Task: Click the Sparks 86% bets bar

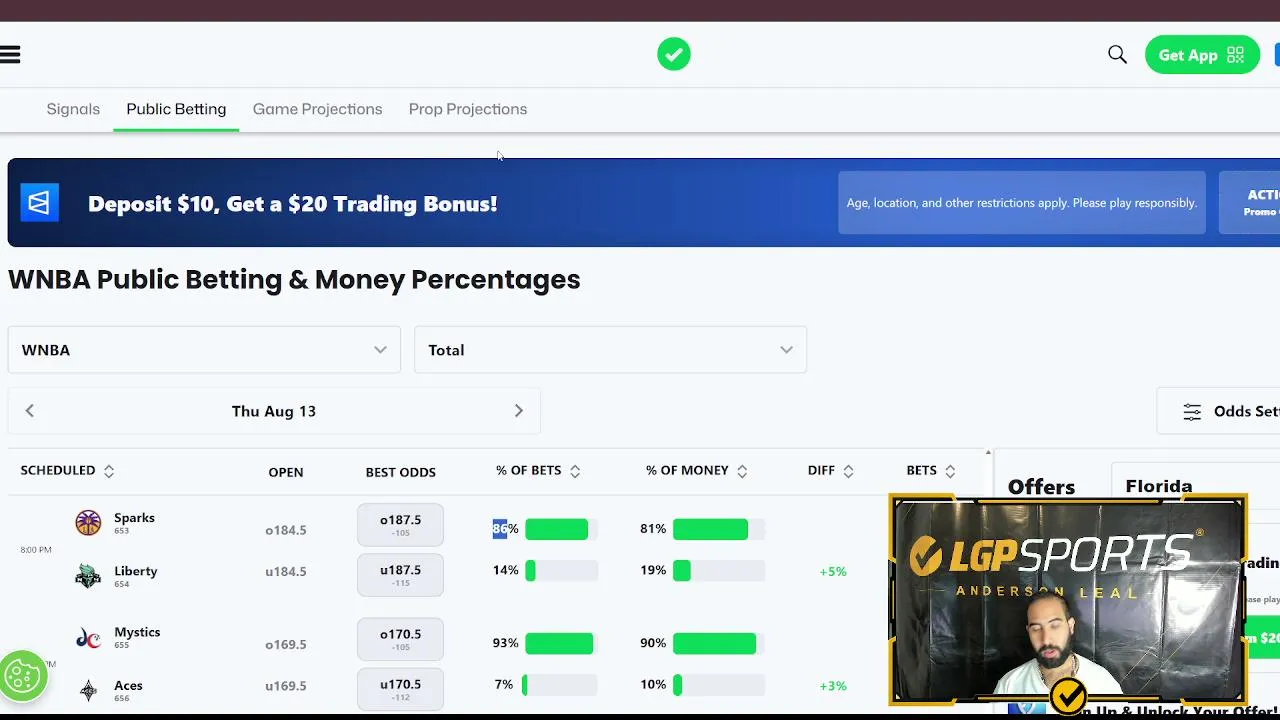Action: coord(561,529)
